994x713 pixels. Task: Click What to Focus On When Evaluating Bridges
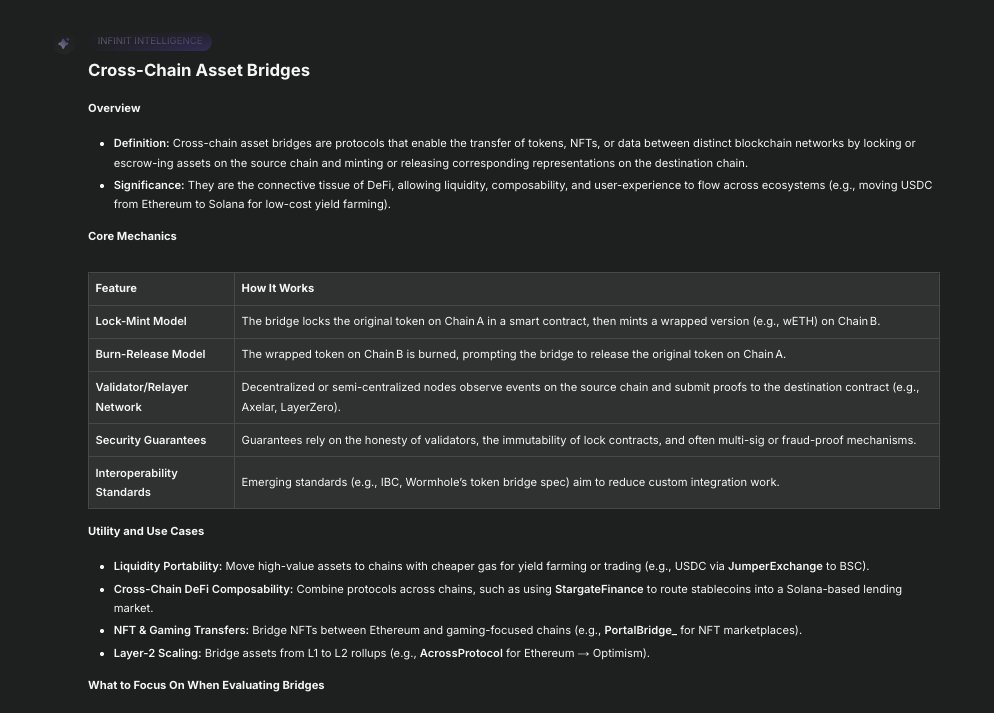pyautogui.click(x=206, y=685)
